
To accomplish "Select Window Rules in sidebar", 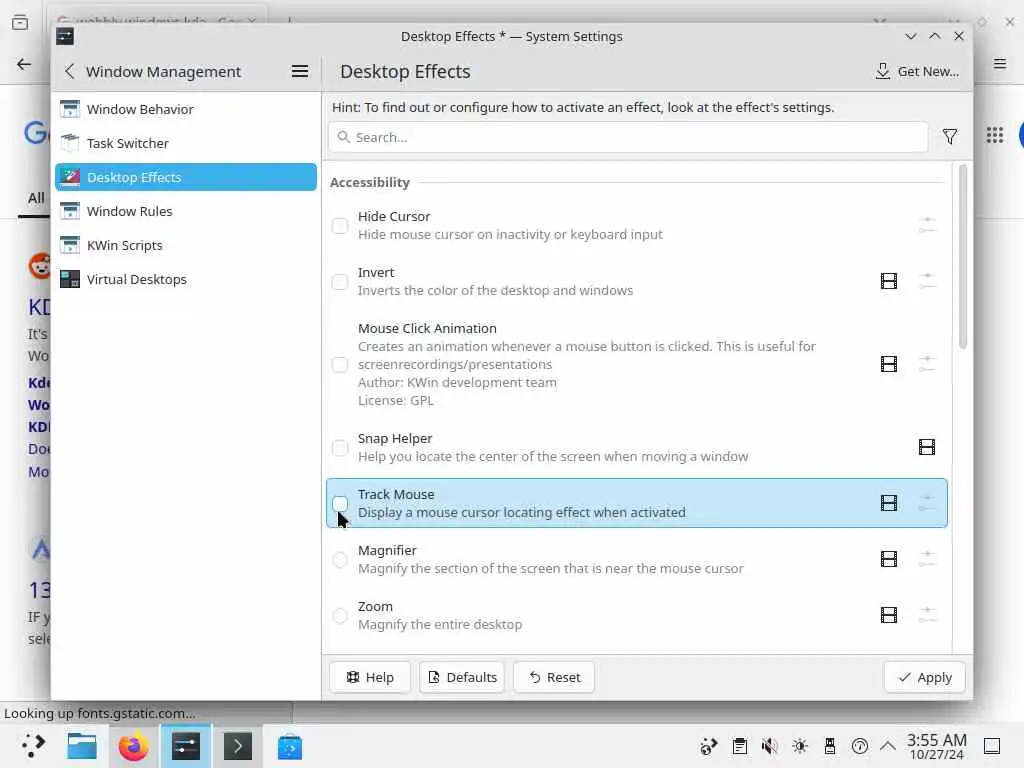I will [185, 211].
